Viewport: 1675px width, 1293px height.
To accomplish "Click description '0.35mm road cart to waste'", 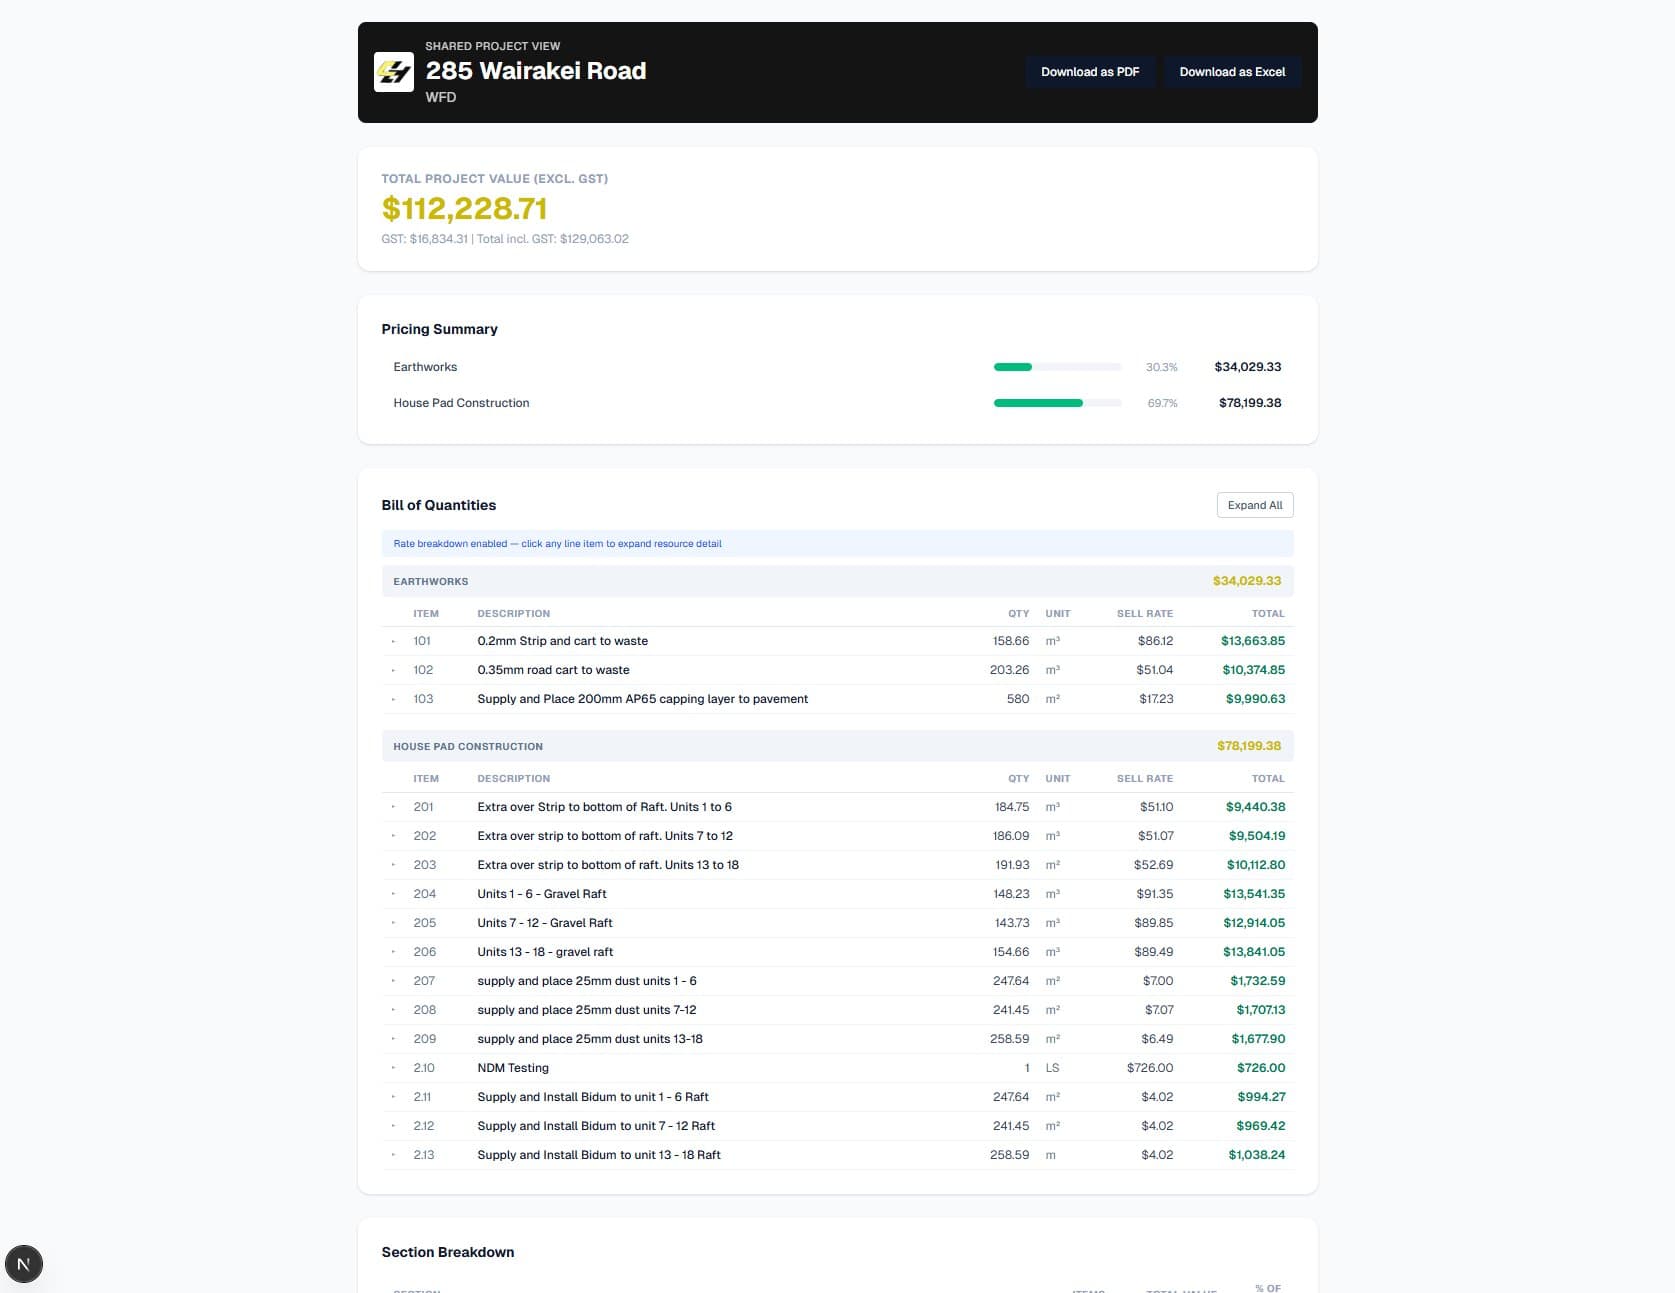I will tap(553, 670).
